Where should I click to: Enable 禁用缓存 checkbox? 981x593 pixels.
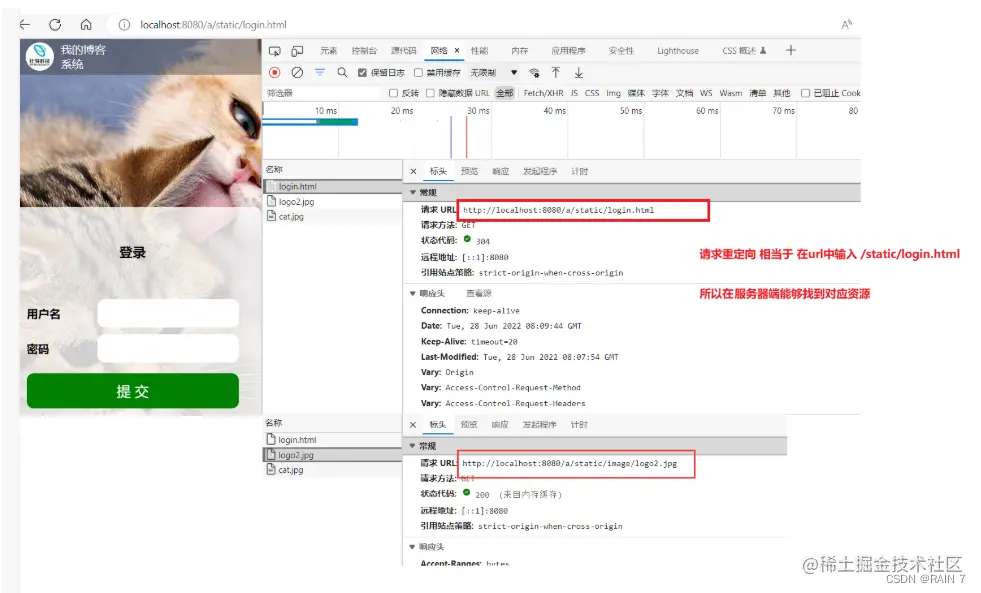coord(419,73)
